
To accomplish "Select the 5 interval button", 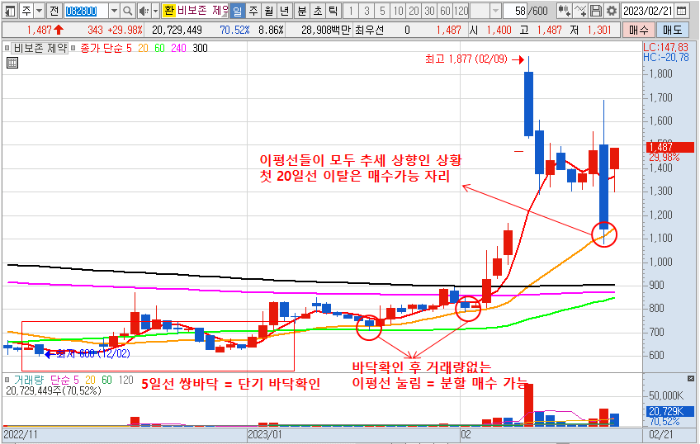I will 383,11.
